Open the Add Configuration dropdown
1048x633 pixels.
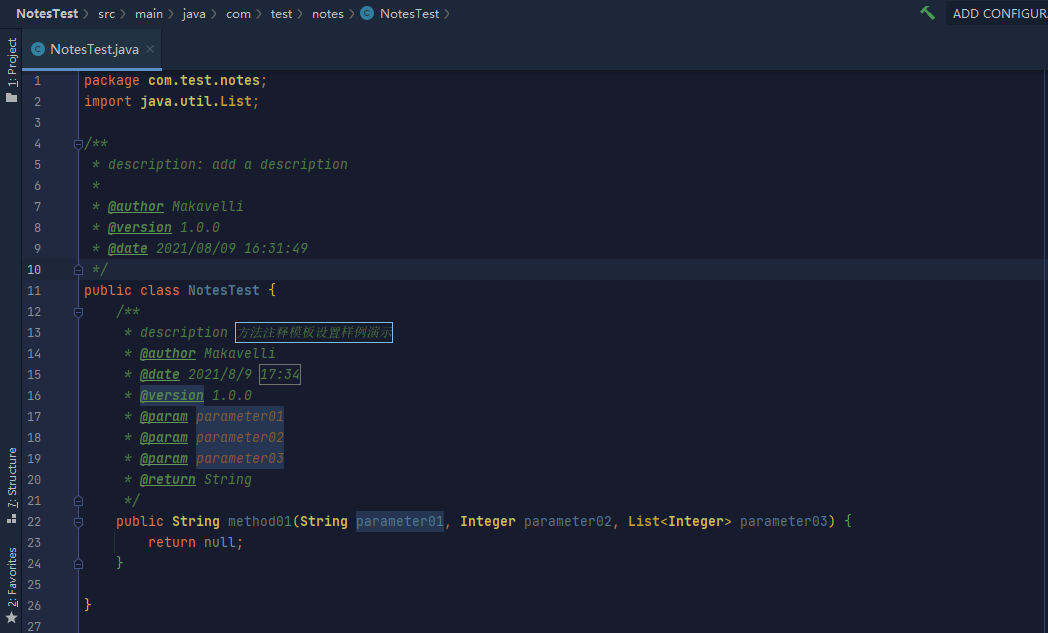999,13
